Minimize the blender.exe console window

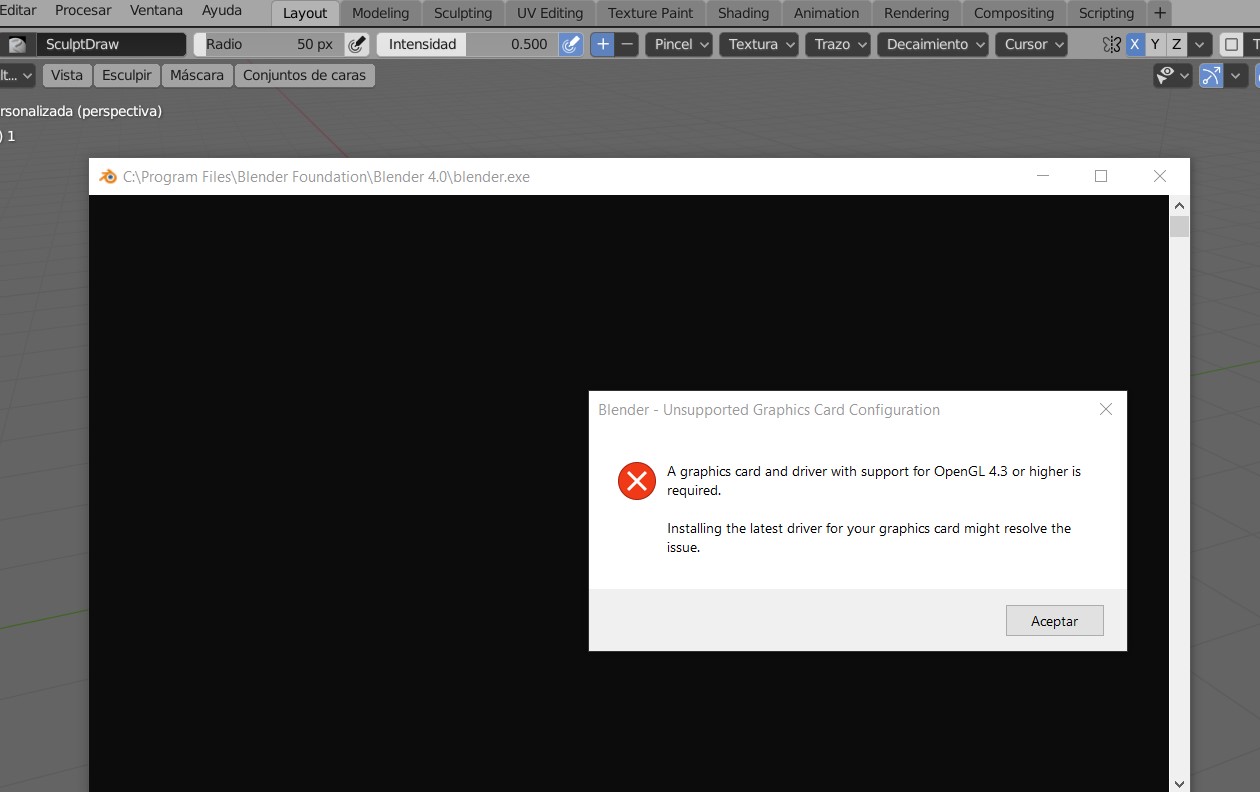[1043, 177]
